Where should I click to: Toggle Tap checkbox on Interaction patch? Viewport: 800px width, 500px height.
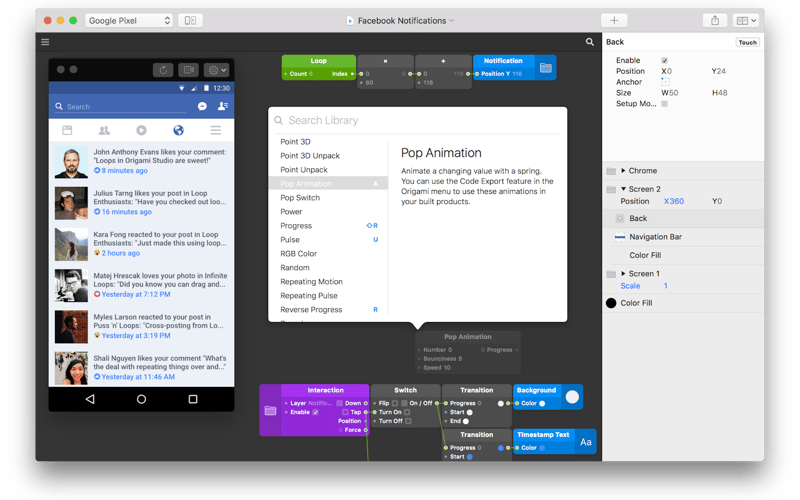345,412
